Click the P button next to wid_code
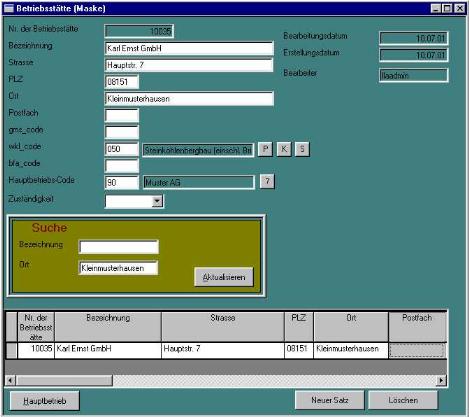 click(265, 149)
